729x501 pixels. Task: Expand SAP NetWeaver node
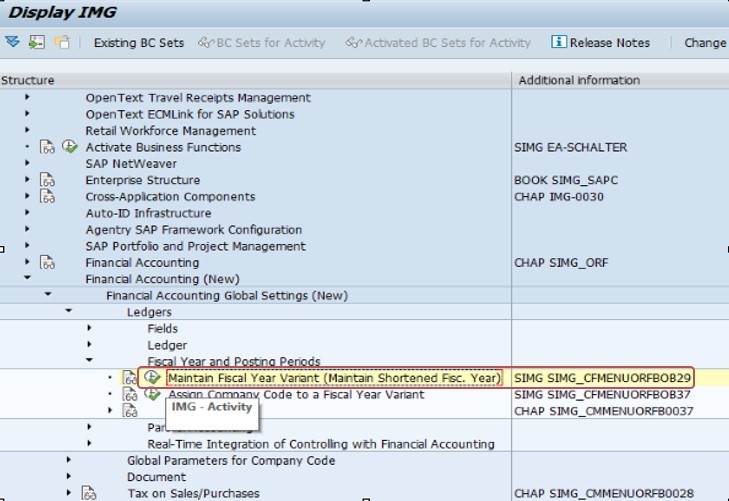click(27, 163)
